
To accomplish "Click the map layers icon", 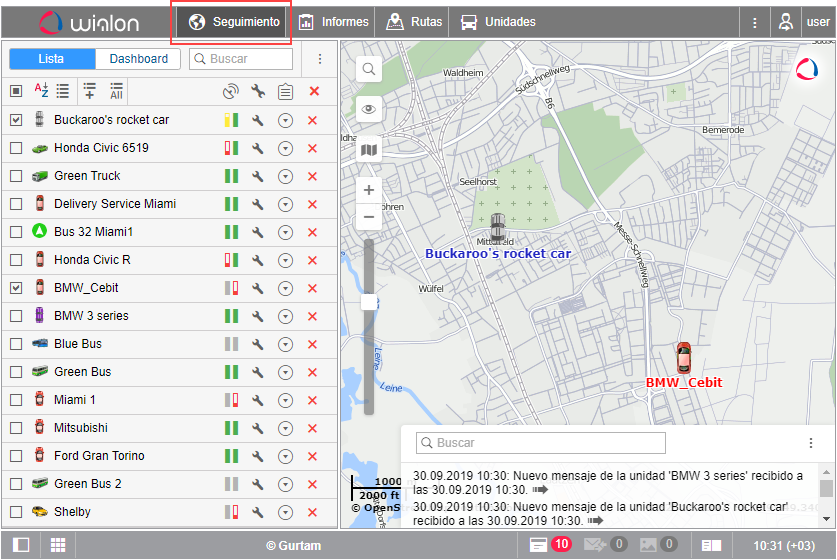I will pyautogui.click(x=369, y=150).
